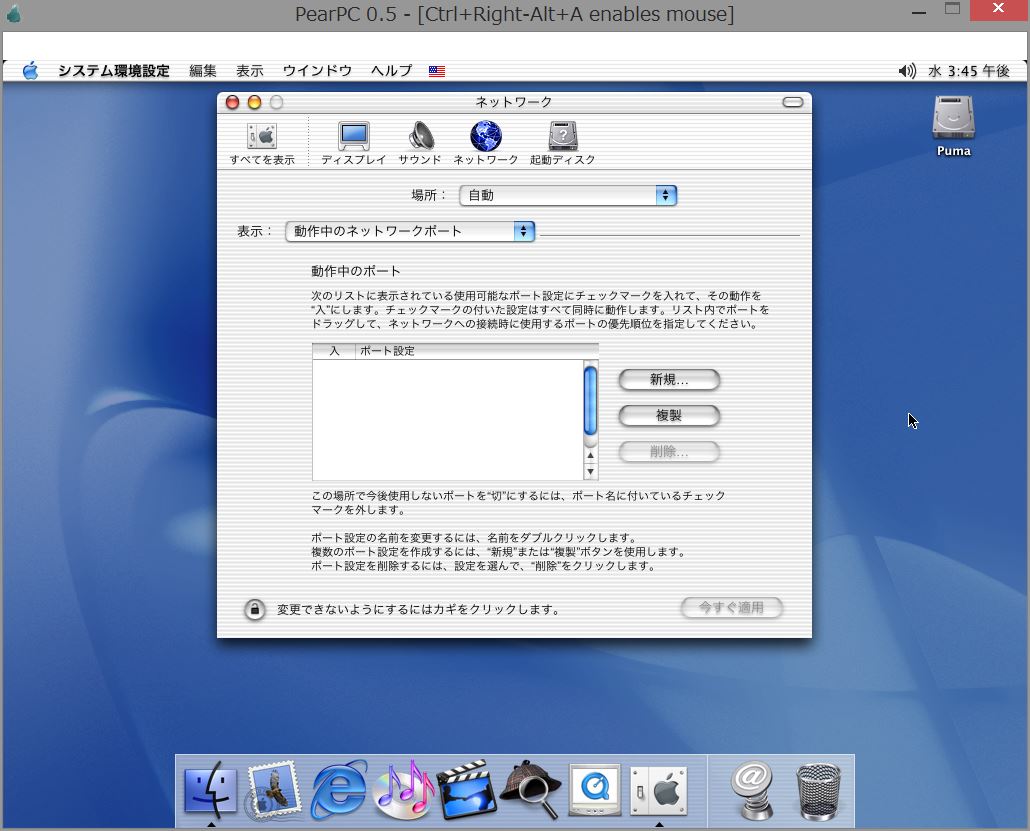Viewport: 1030px width, 831px height.
Task: Click the padlock icon to prevent changes
Action: [x=255, y=609]
